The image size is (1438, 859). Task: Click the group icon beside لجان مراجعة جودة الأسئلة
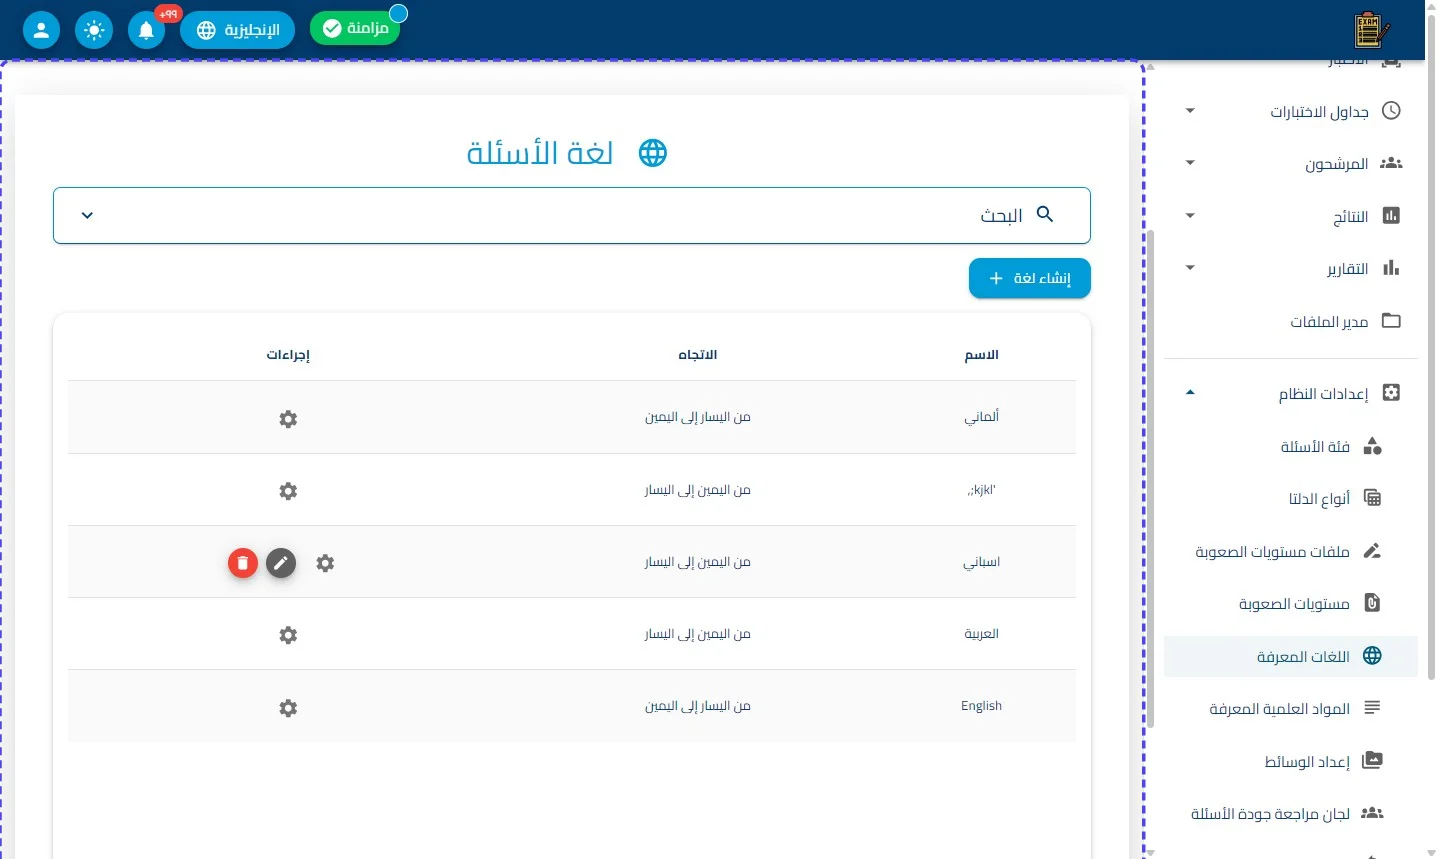(1372, 813)
